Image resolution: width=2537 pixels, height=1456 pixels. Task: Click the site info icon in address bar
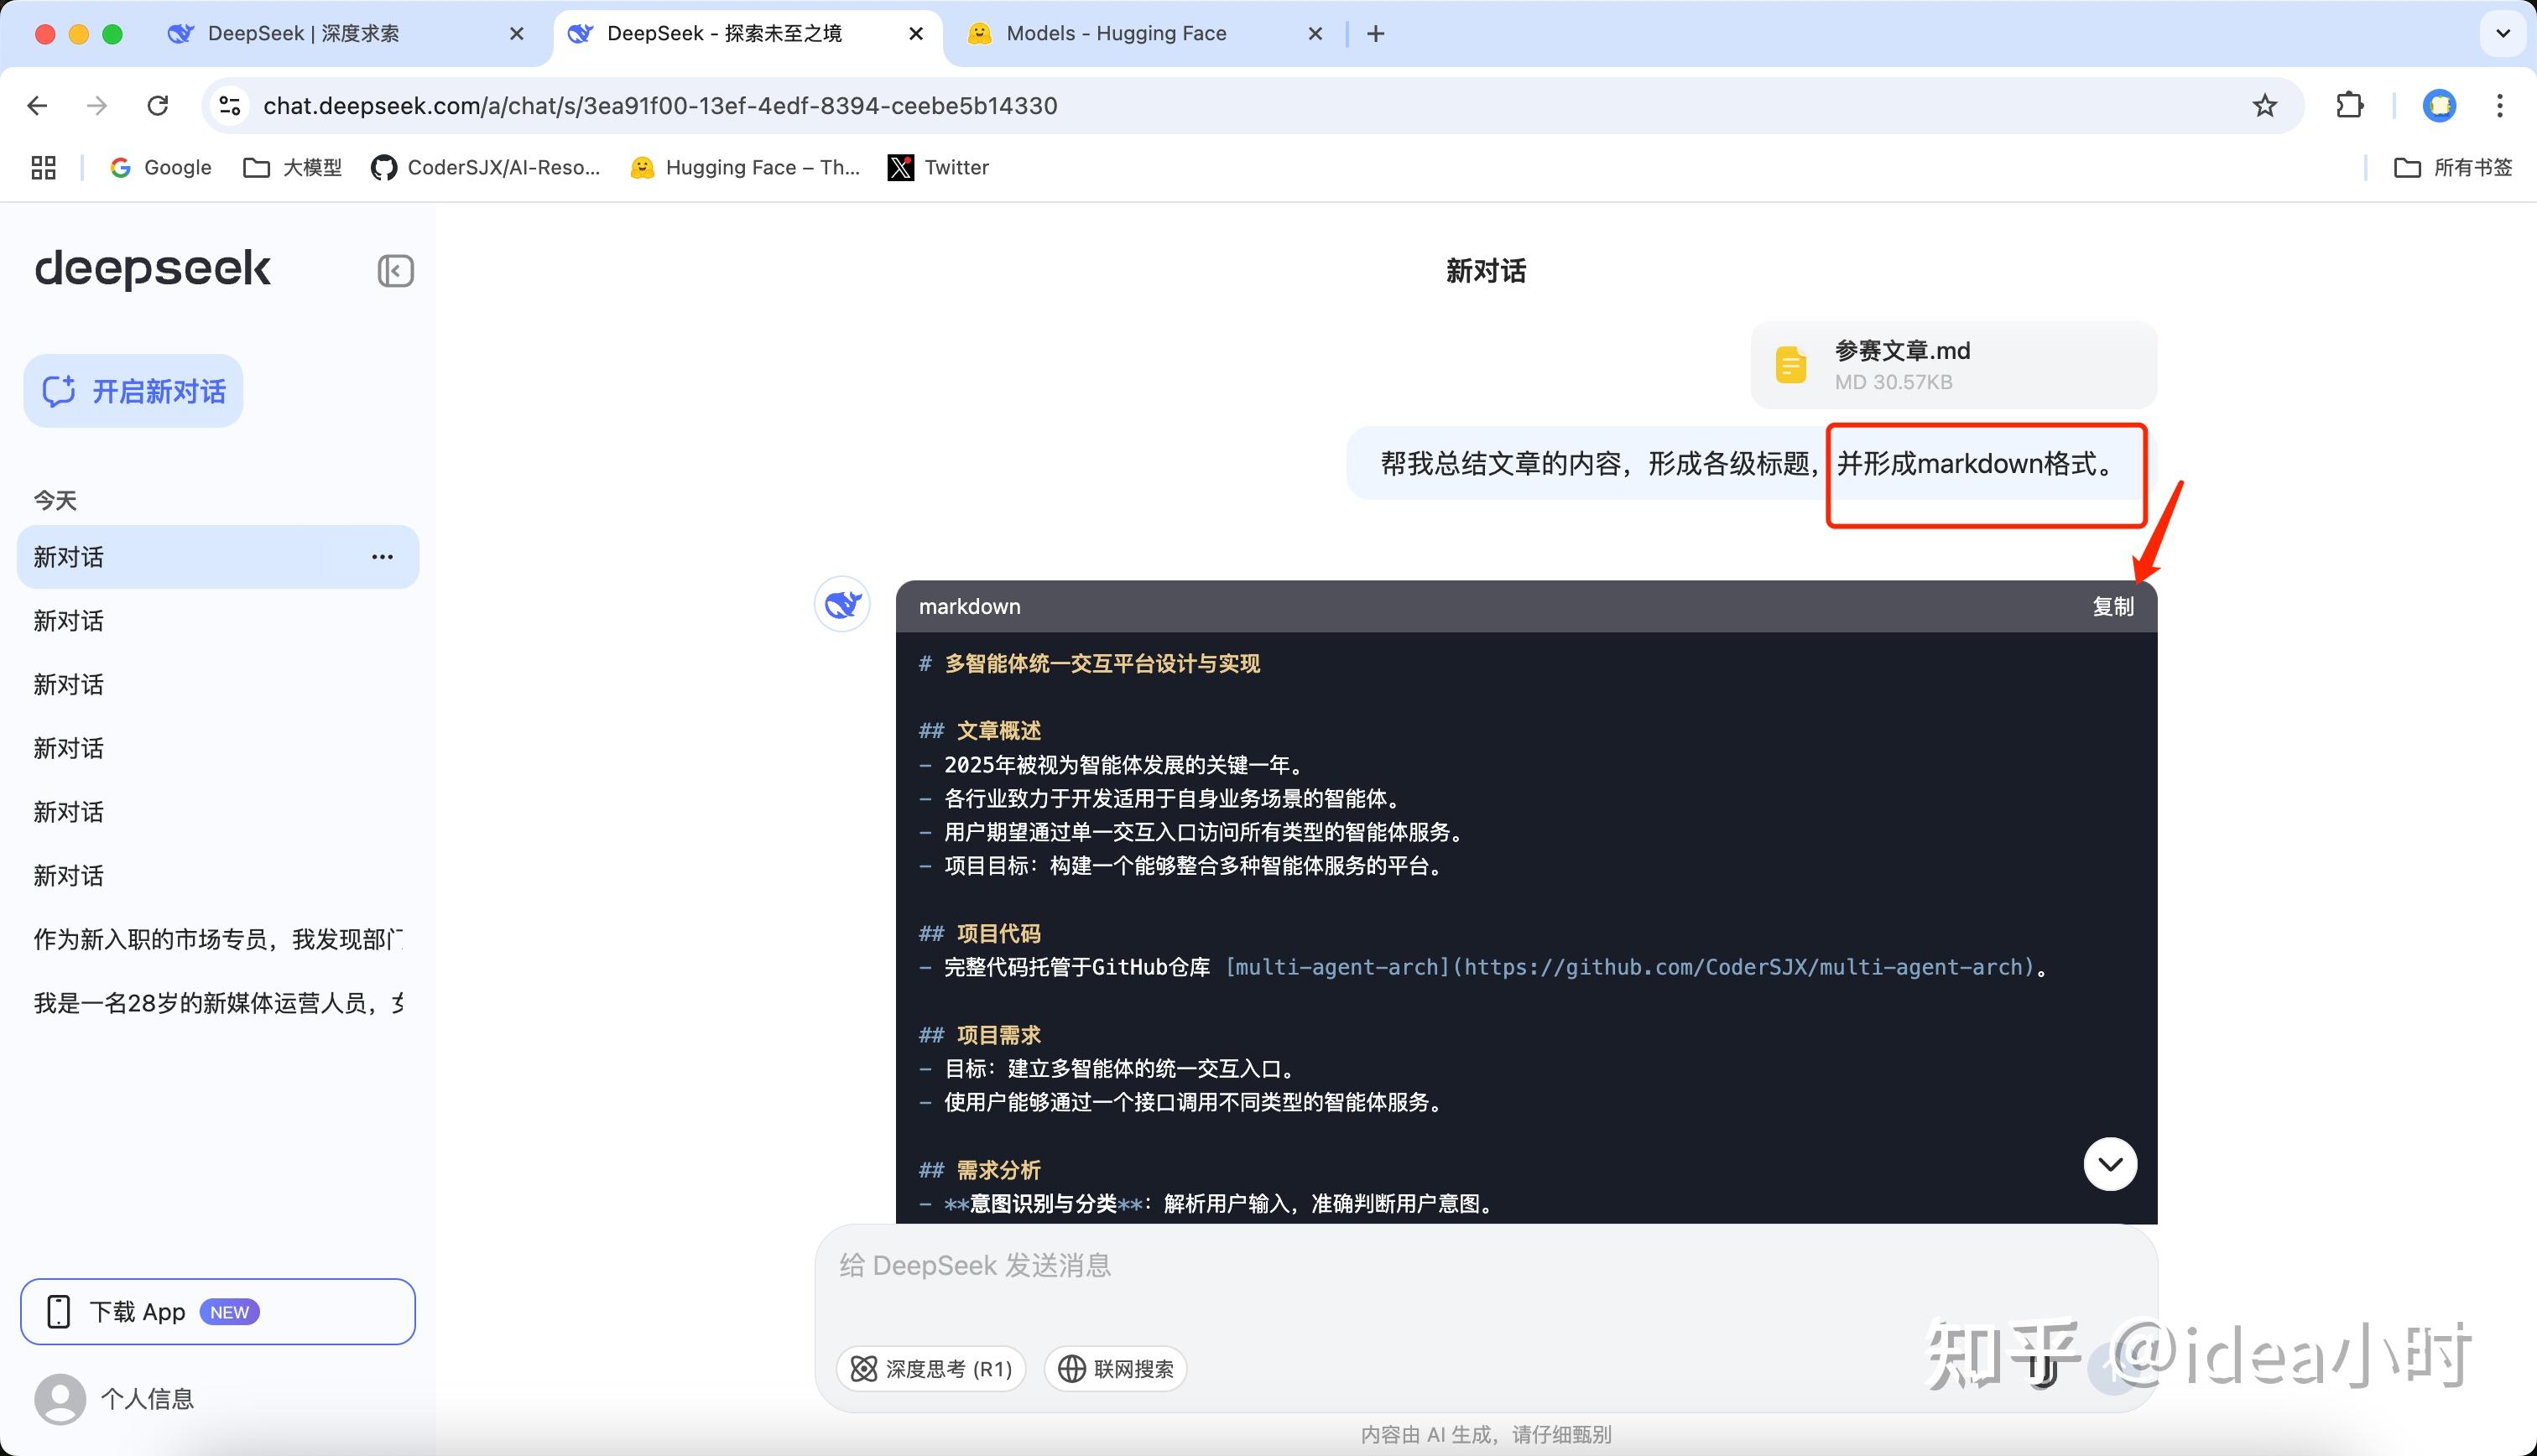click(230, 106)
